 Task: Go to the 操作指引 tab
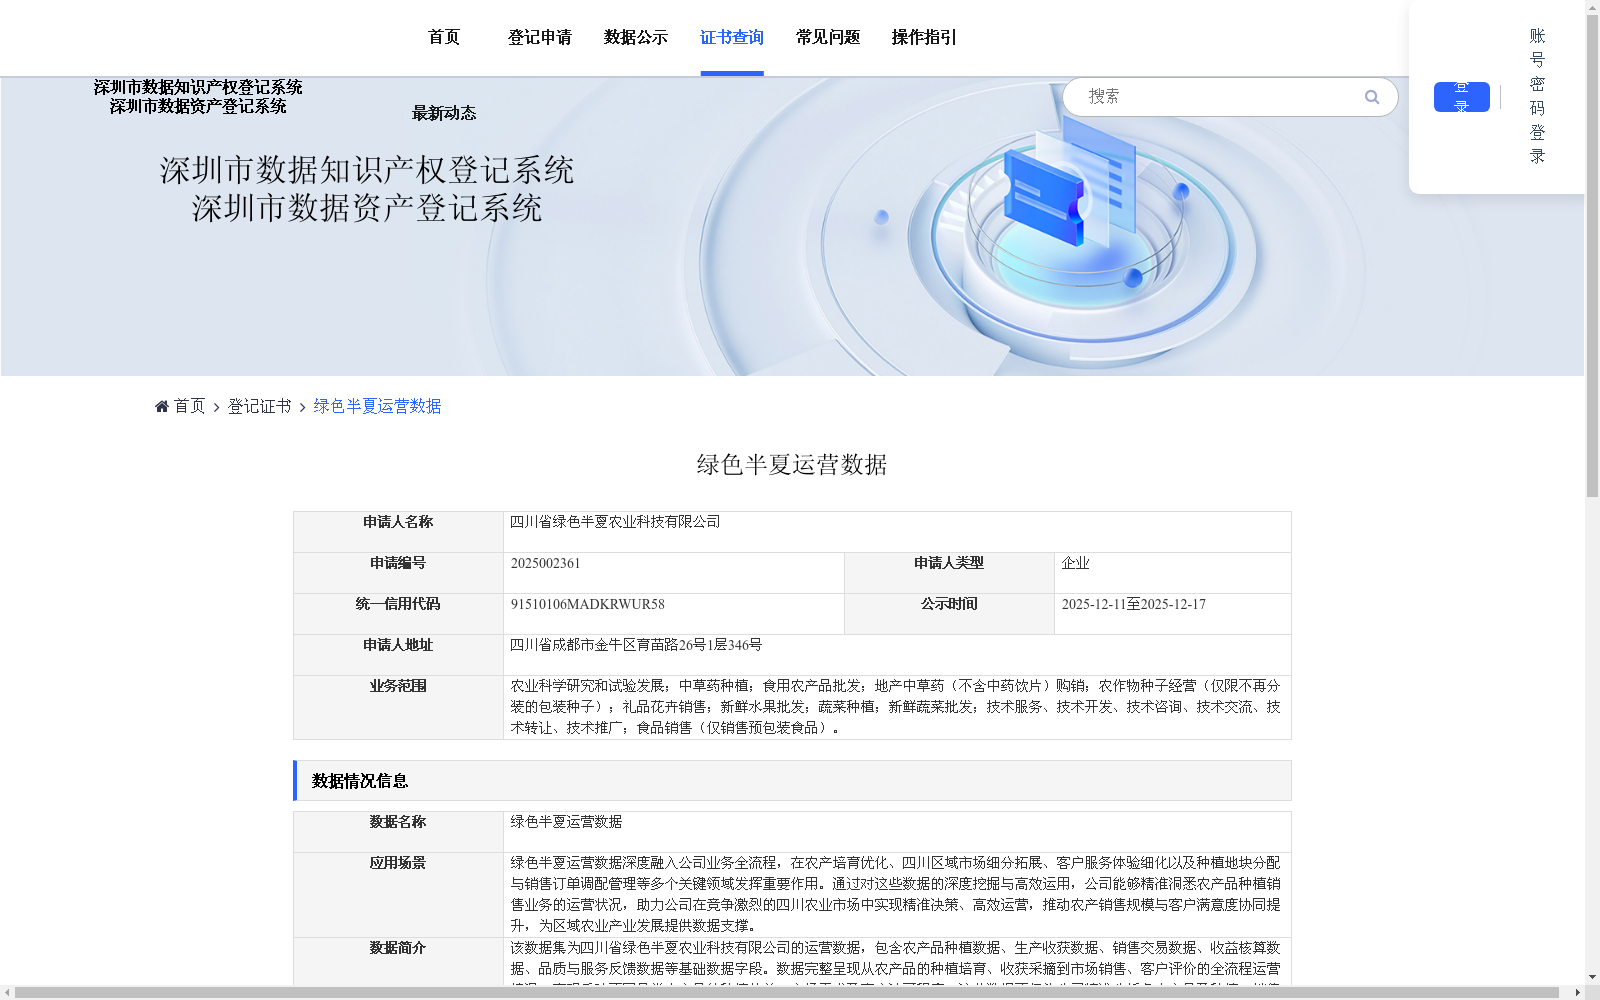(924, 38)
